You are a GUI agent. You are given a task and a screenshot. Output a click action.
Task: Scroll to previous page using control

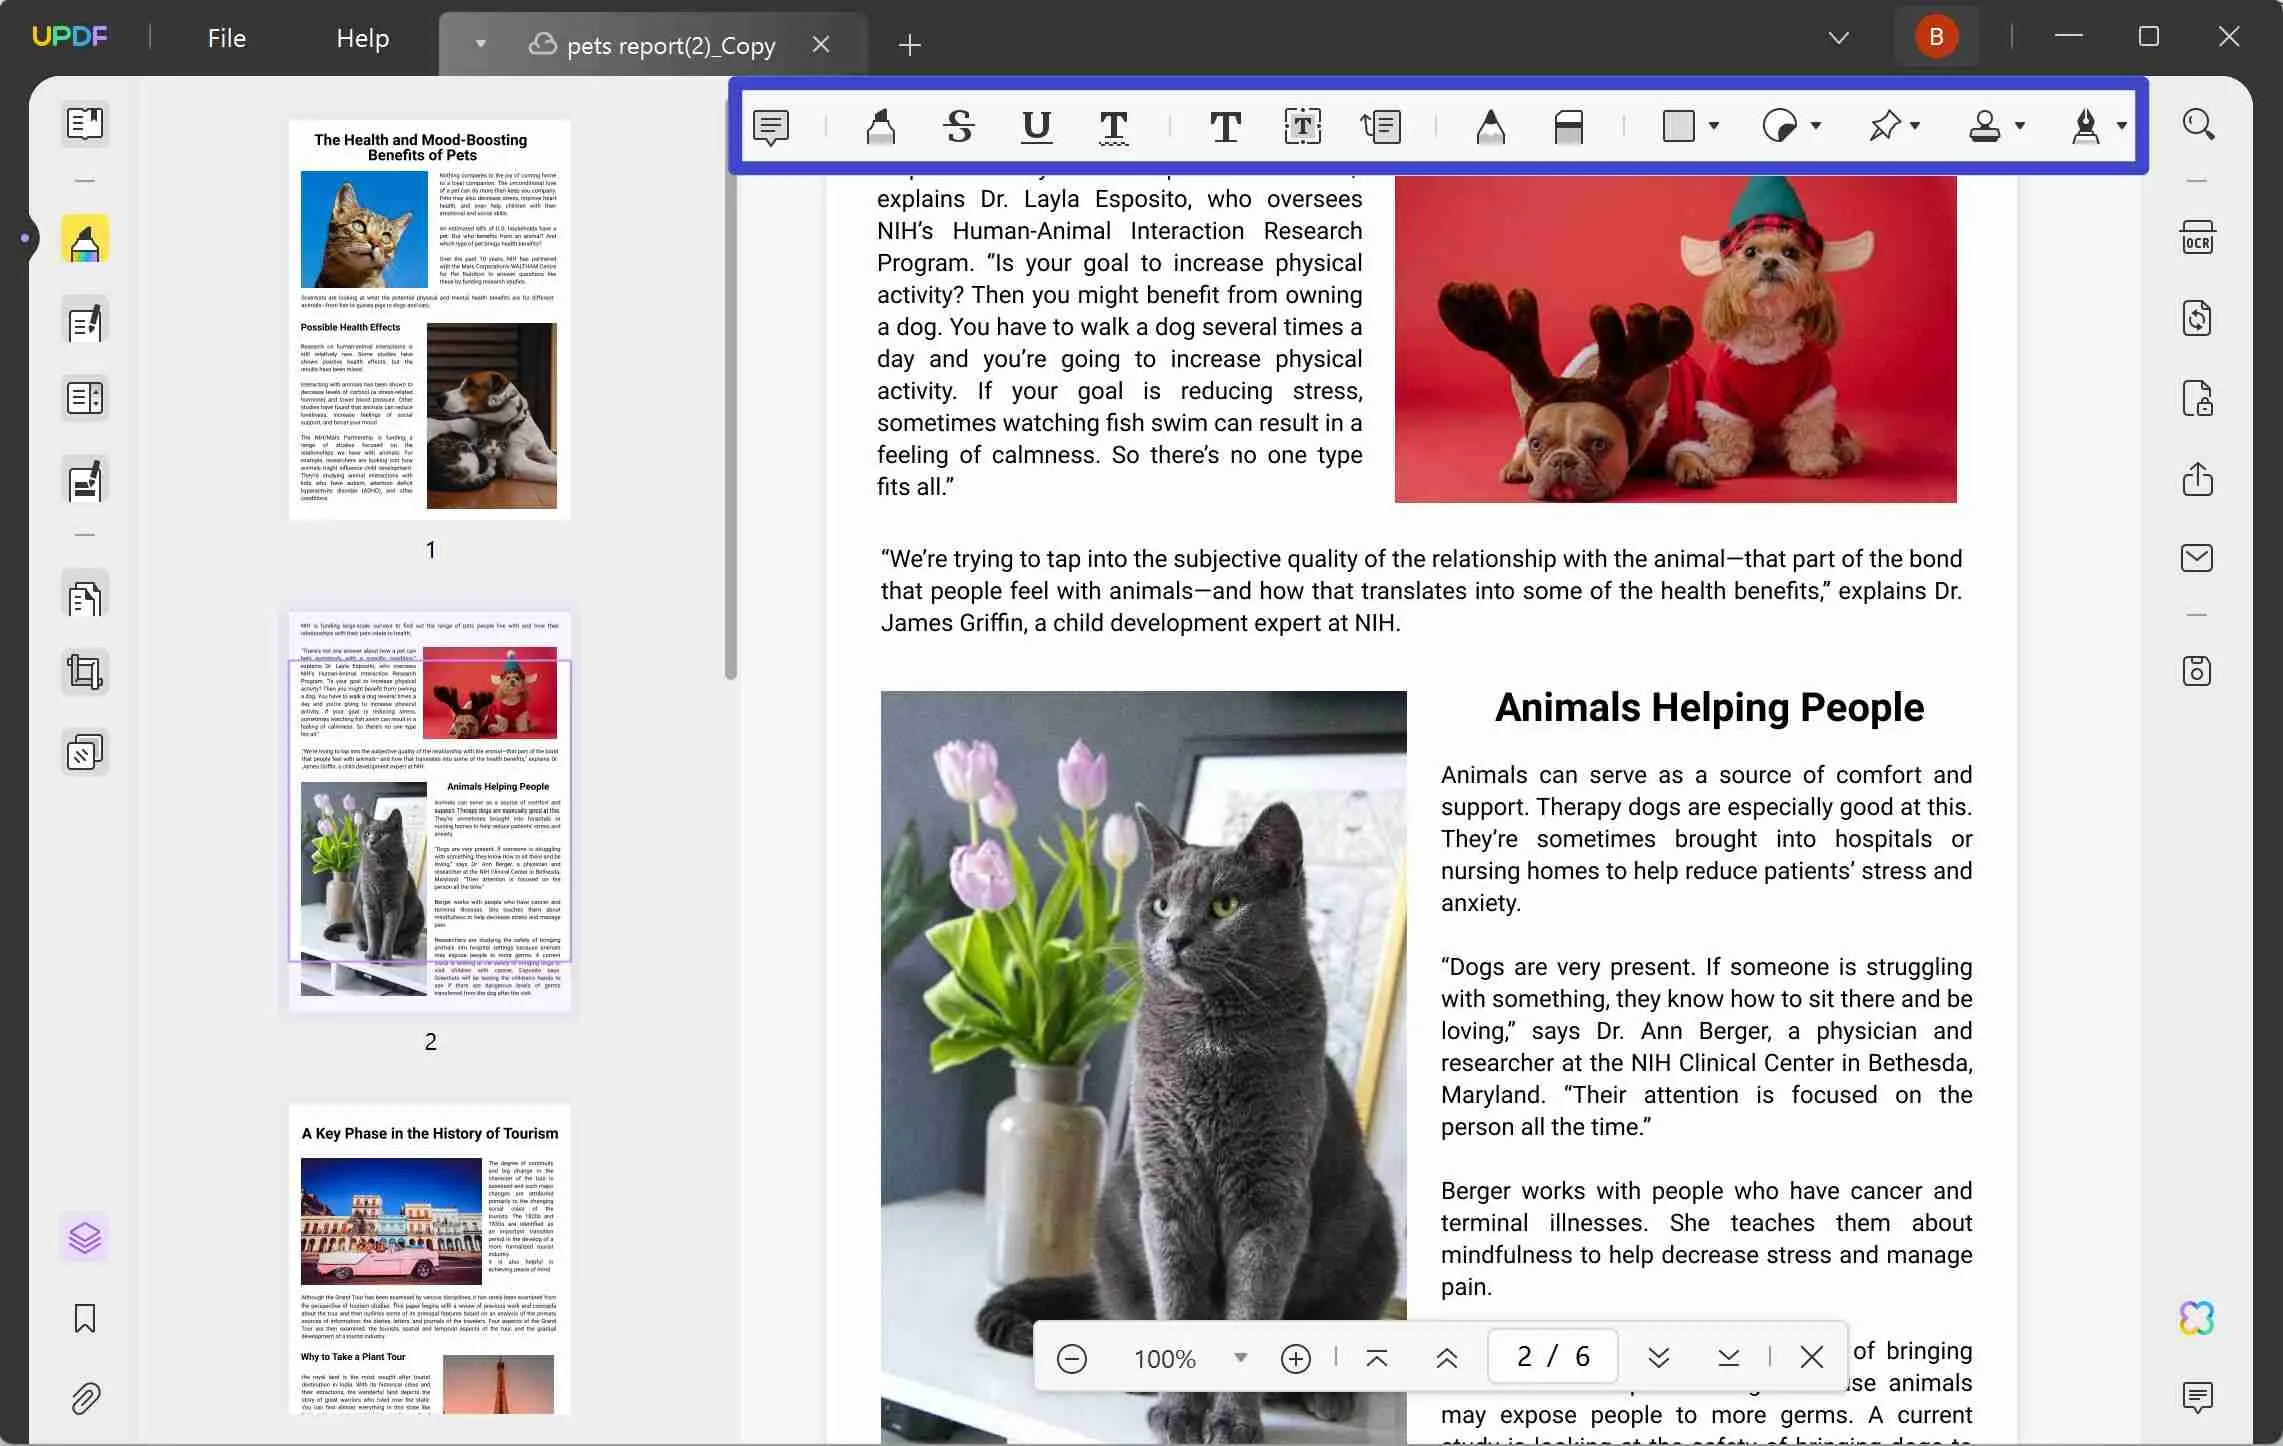(1448, 1356)
